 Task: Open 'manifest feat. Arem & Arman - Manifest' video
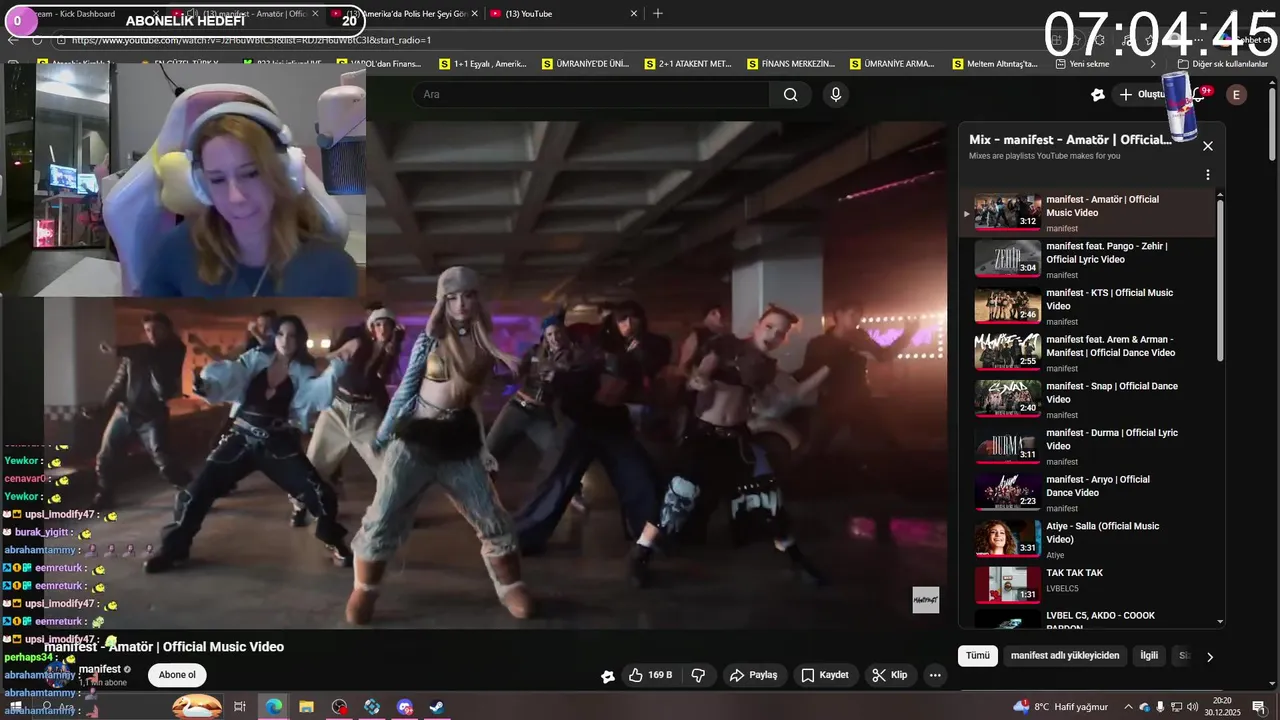(x=1090, y=353)
